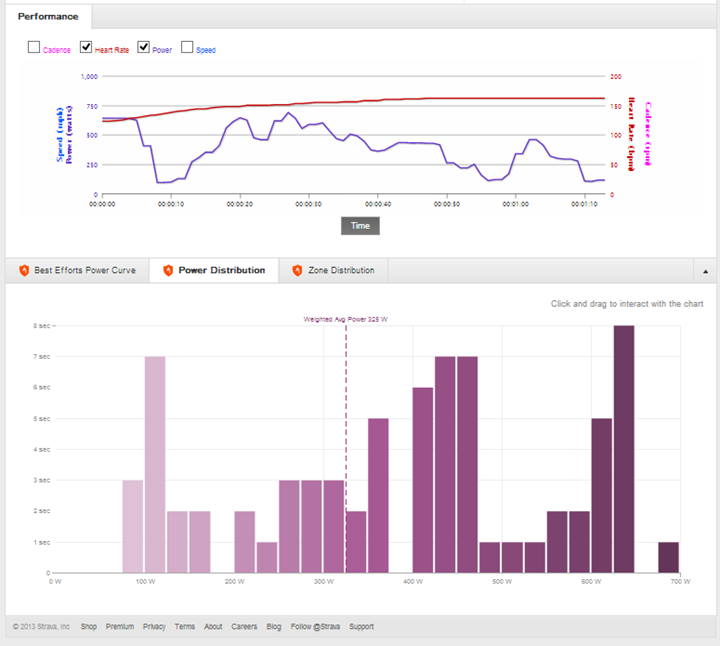Click the tallest 8 sec bar near 630 W
This screenshot has width=720, height=646.
pyautogui.click(x=624, y=449)
